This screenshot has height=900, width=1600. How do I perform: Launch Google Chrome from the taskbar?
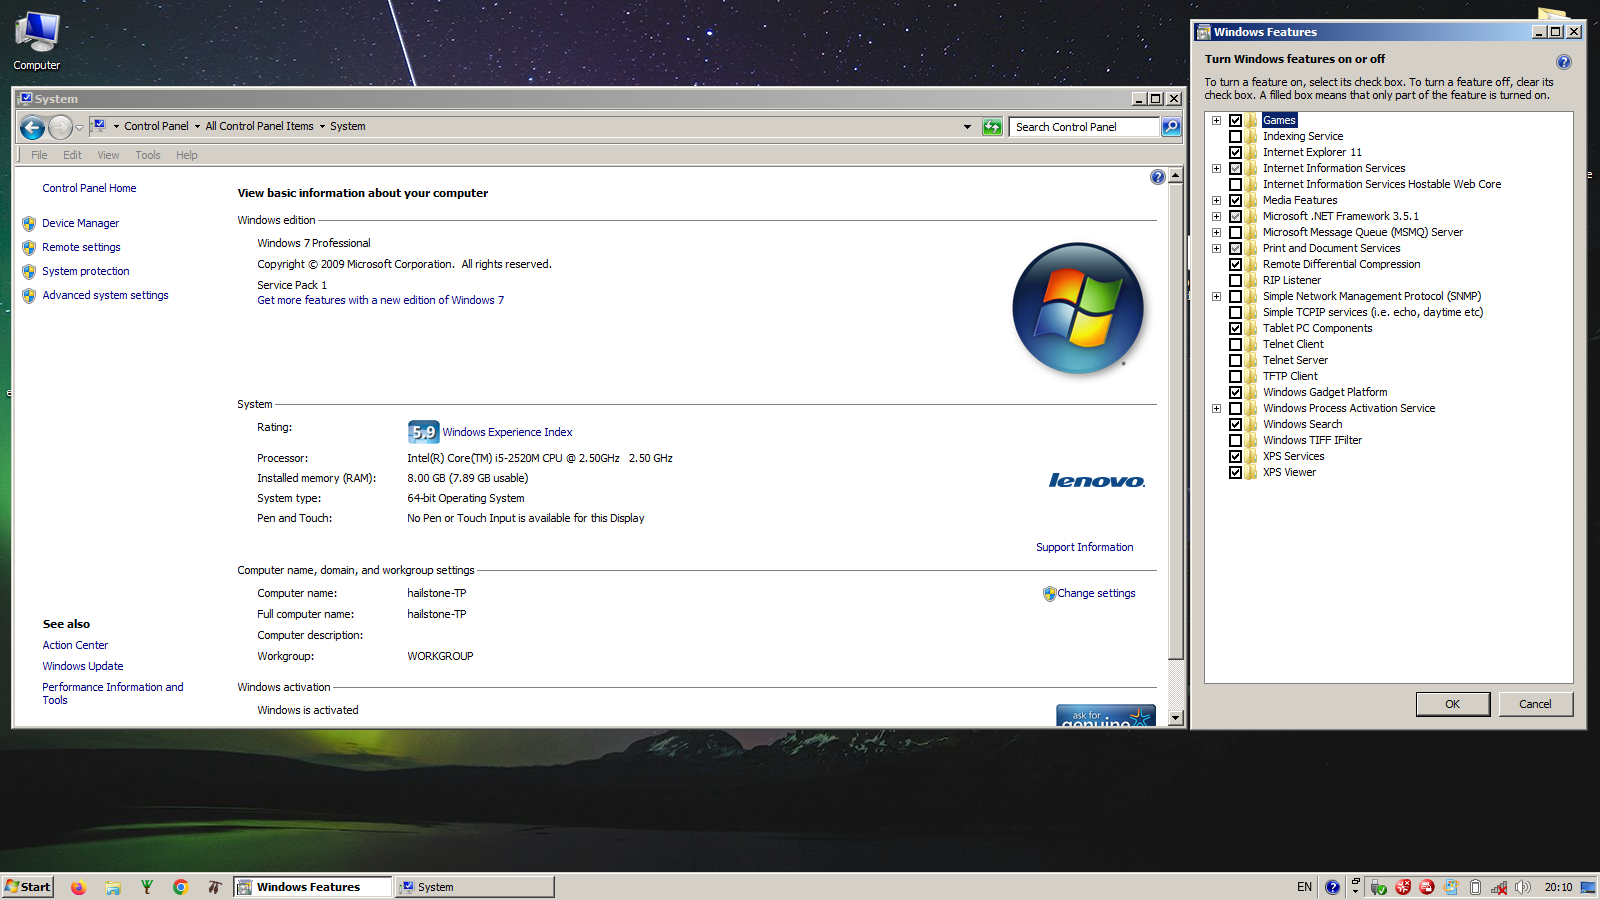click(x=180, y=887)
